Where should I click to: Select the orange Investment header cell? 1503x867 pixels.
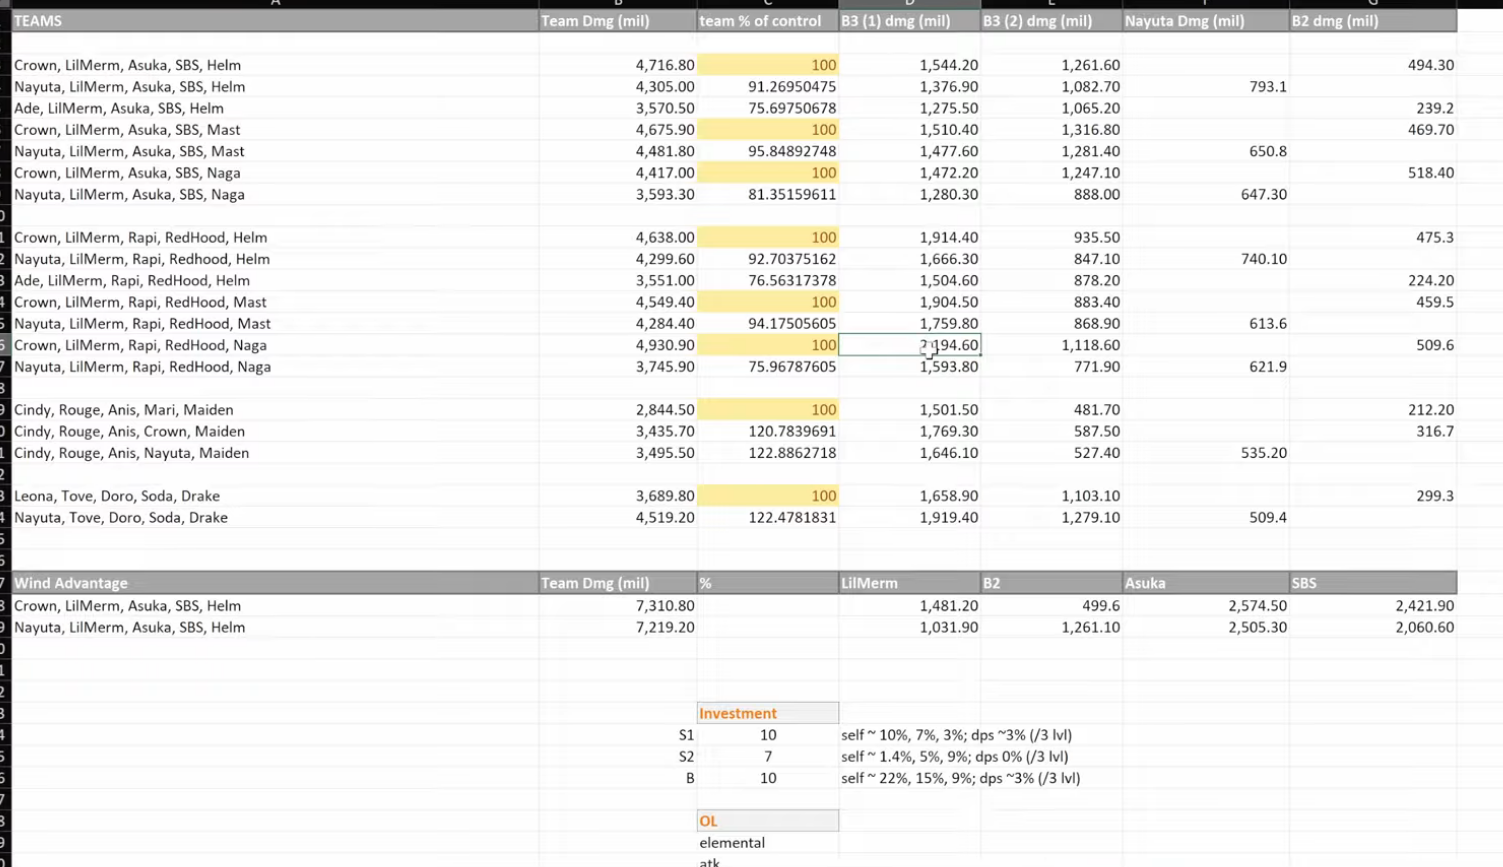[768, 713]
